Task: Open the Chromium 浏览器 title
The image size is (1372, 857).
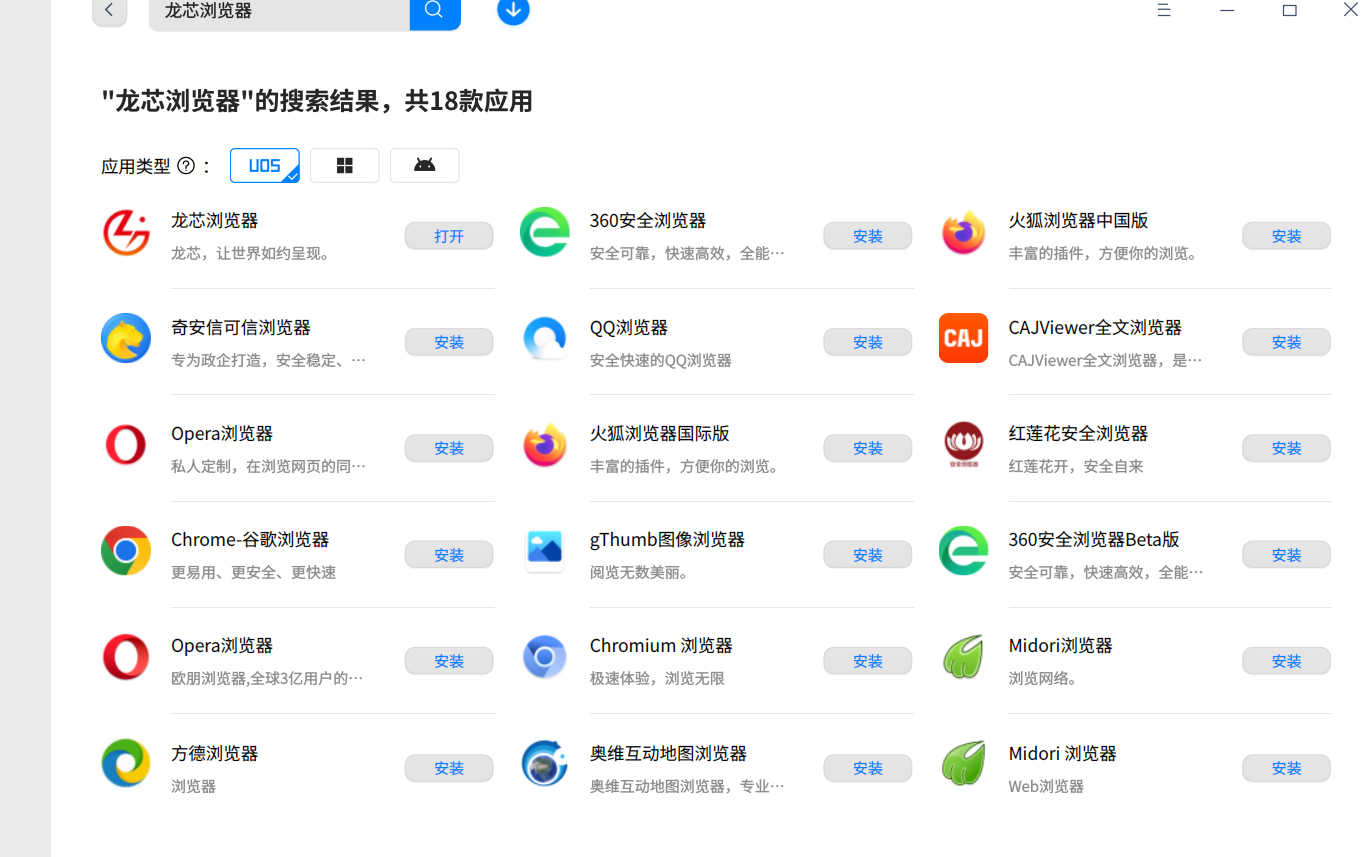Action: tap(661, 645)
